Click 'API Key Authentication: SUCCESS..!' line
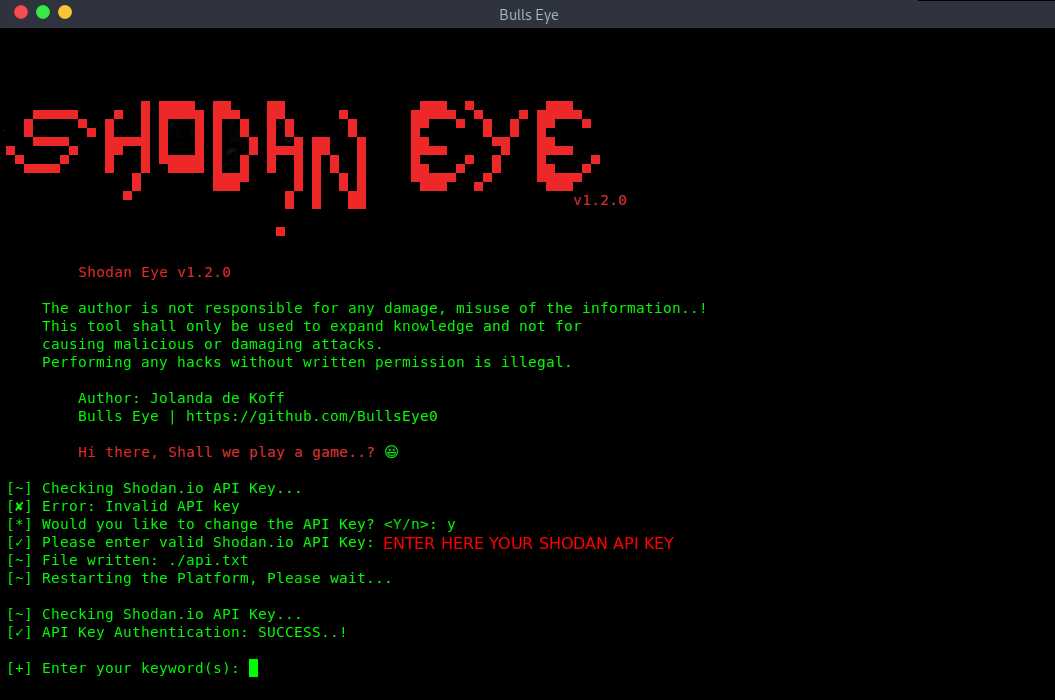Viewport: 1055px width, 700px height. coord(194,632)
